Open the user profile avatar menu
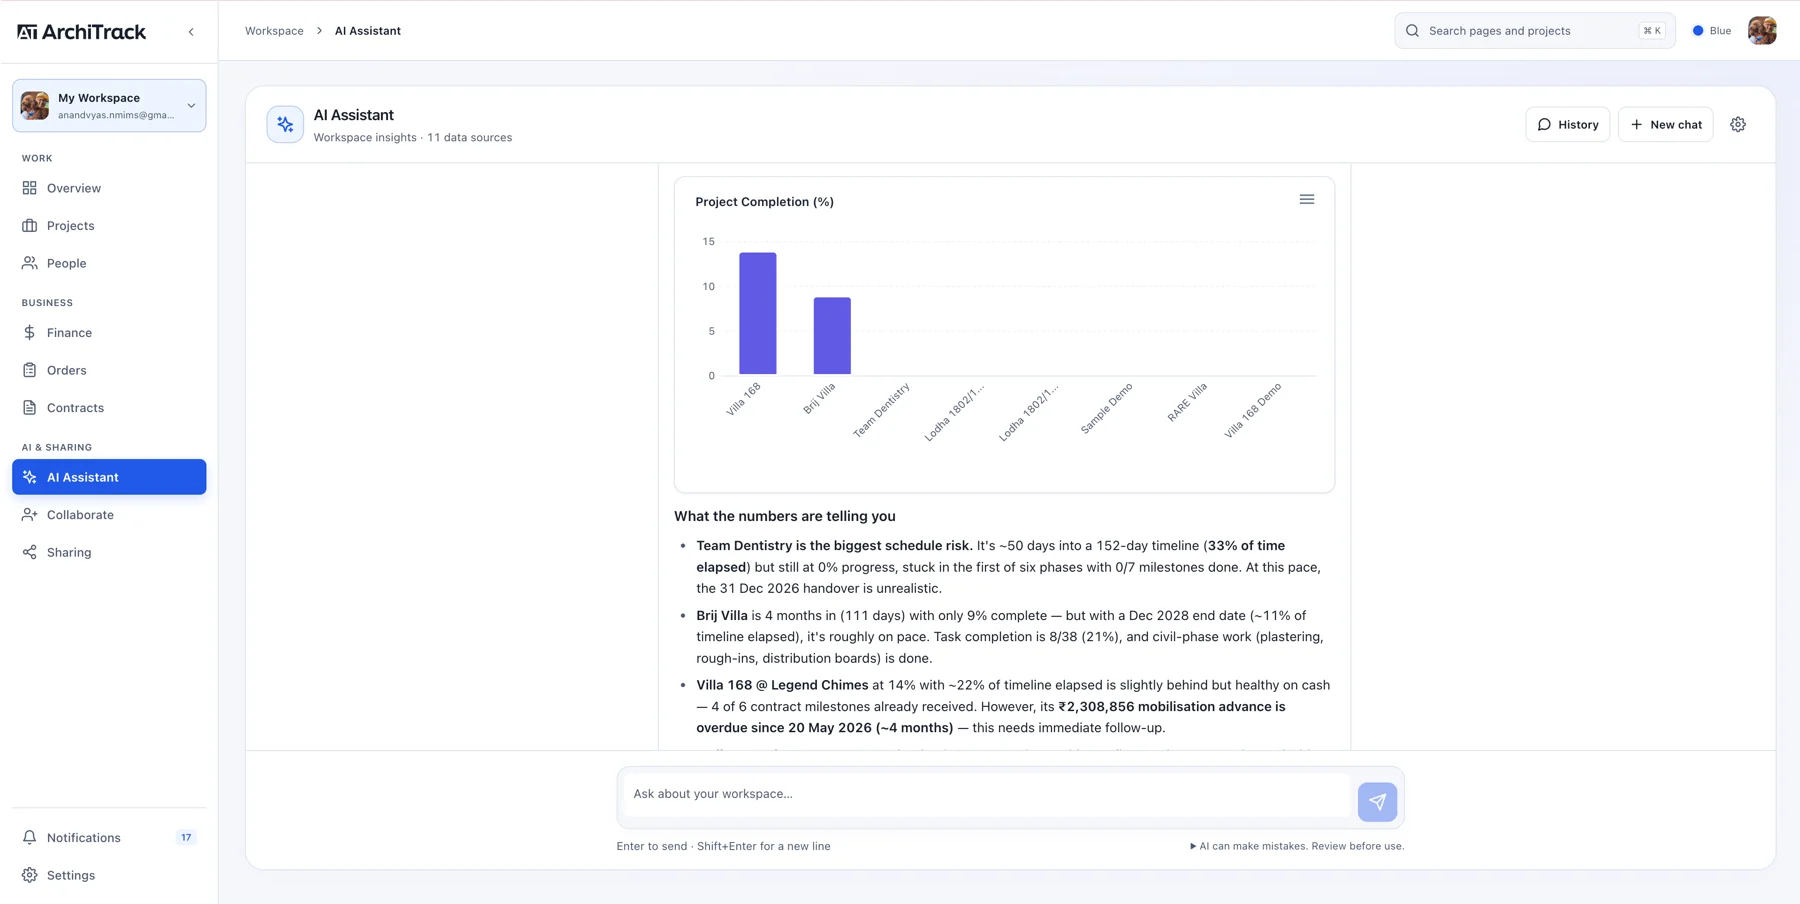The image size is (1800, 904). (x=1762, y=31)
